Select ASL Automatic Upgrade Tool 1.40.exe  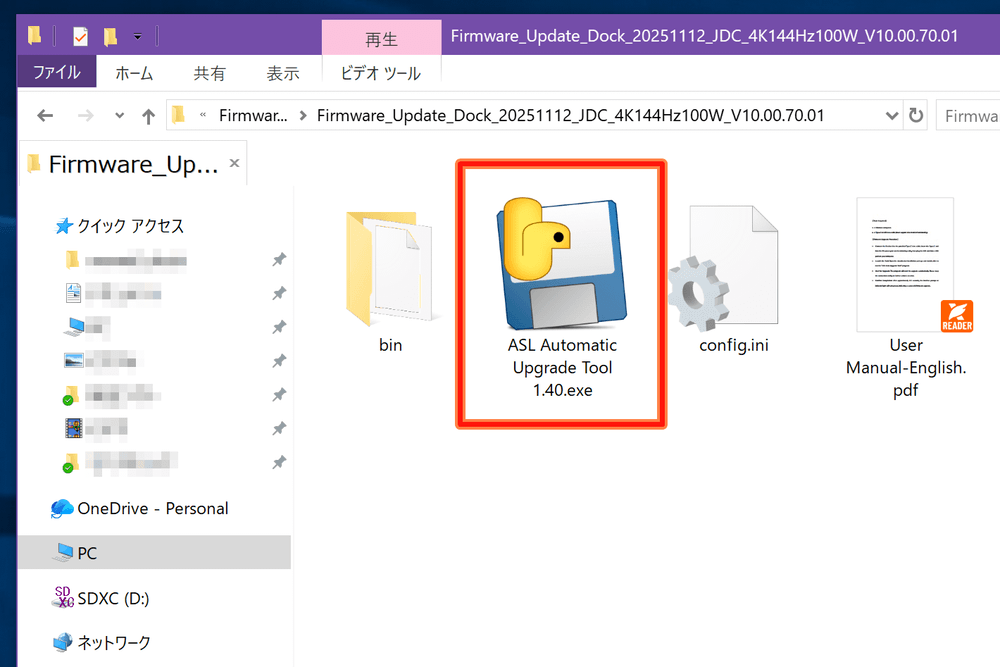pos(562,297)
